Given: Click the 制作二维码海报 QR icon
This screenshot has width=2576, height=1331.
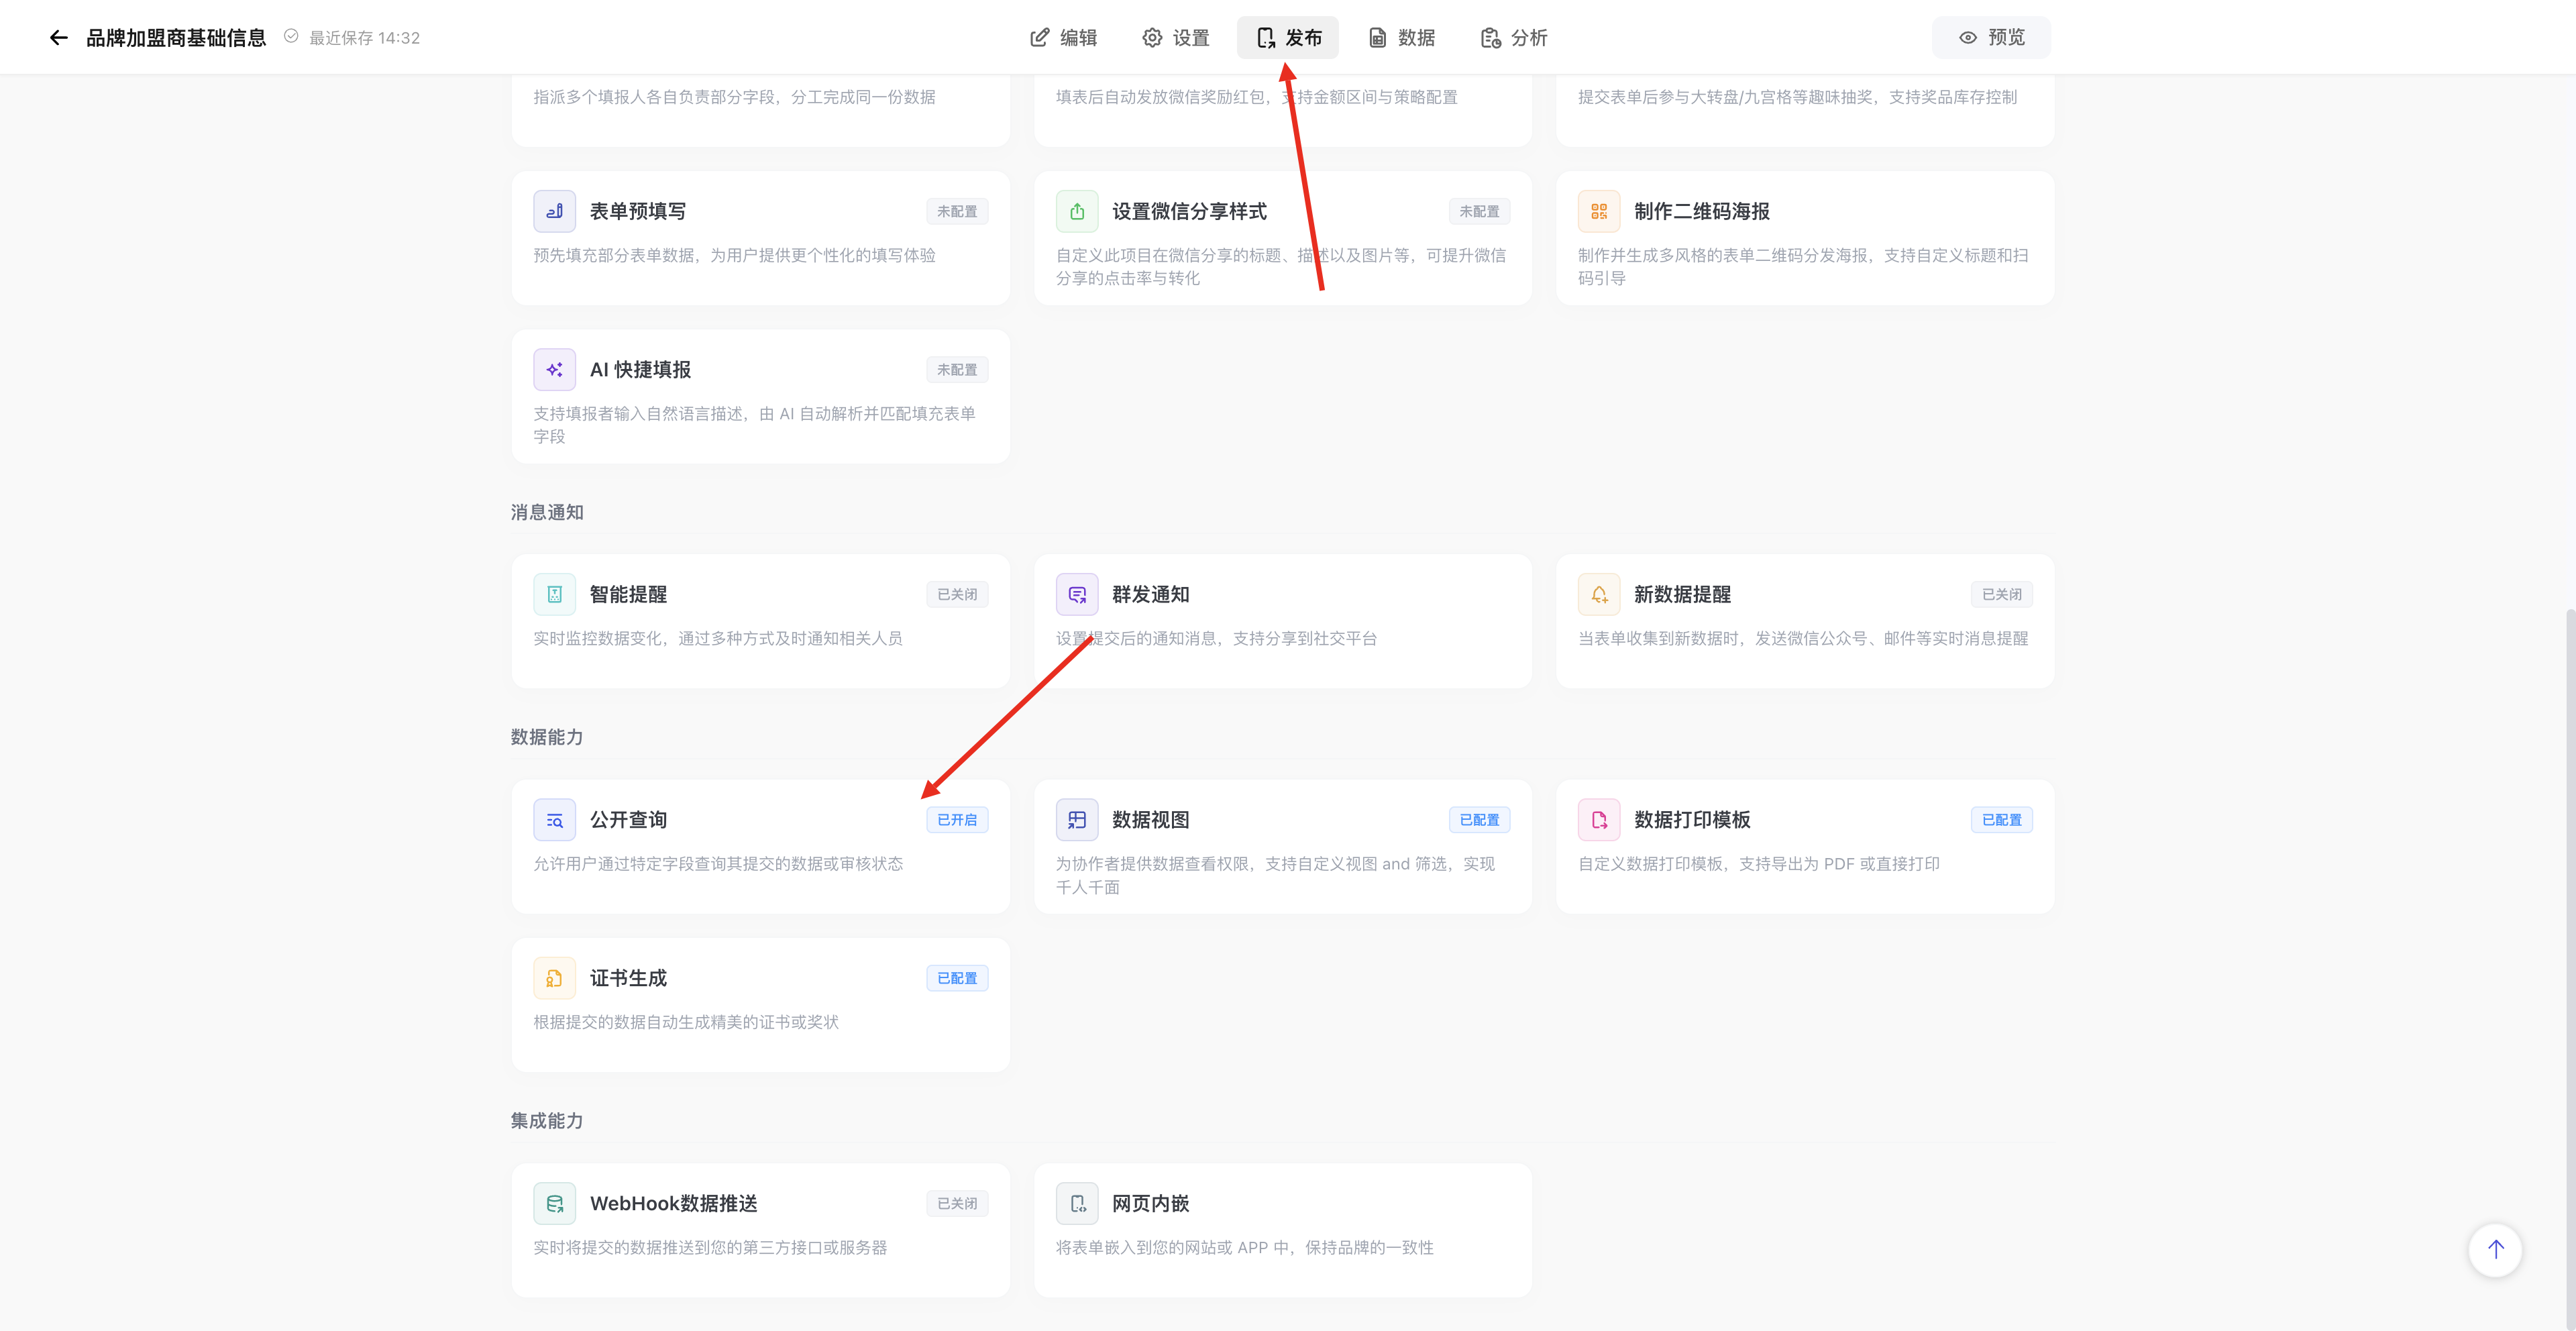Looking at the screenshot, I should tap(1599, 211).
